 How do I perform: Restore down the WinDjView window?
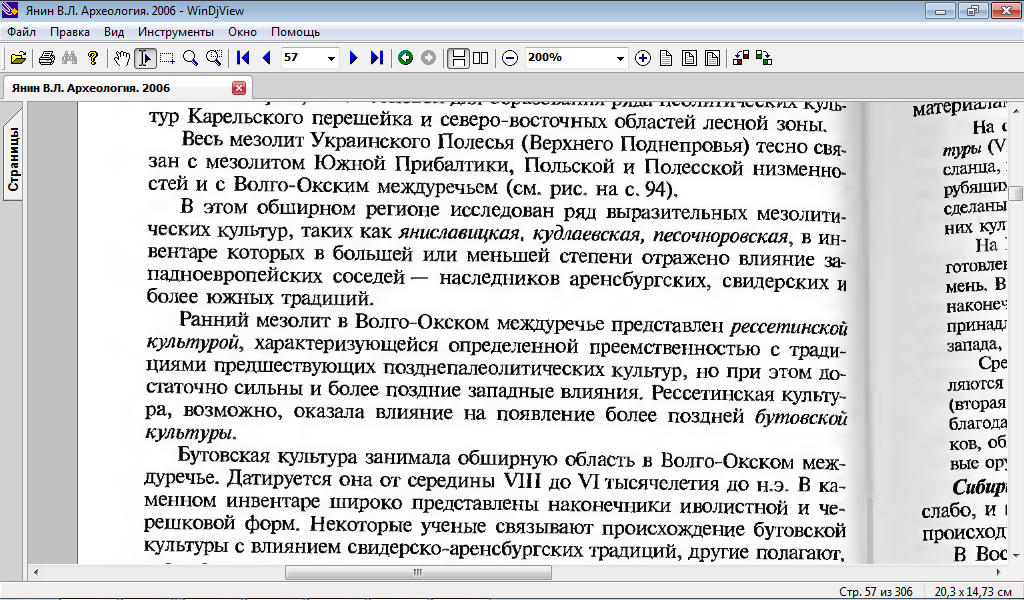click(x=972, y=10)
